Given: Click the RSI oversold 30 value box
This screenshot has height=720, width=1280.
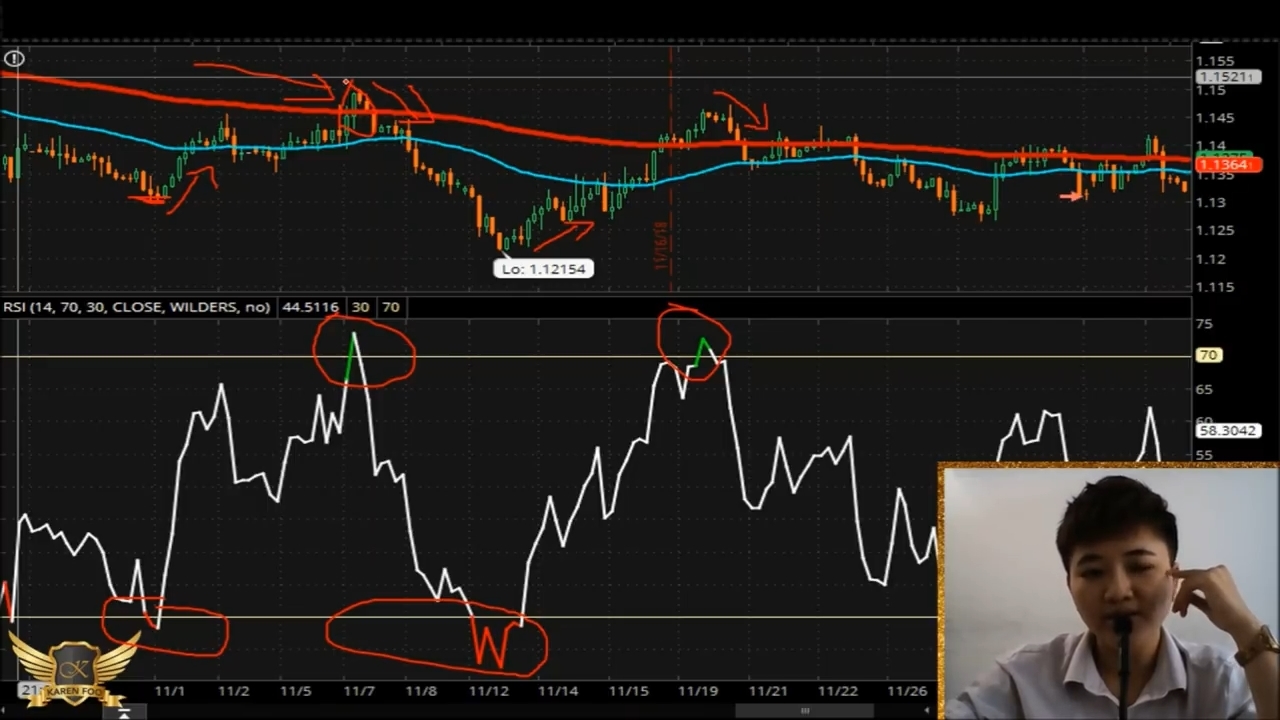Looking at the screenshot, I should point(360,307).
